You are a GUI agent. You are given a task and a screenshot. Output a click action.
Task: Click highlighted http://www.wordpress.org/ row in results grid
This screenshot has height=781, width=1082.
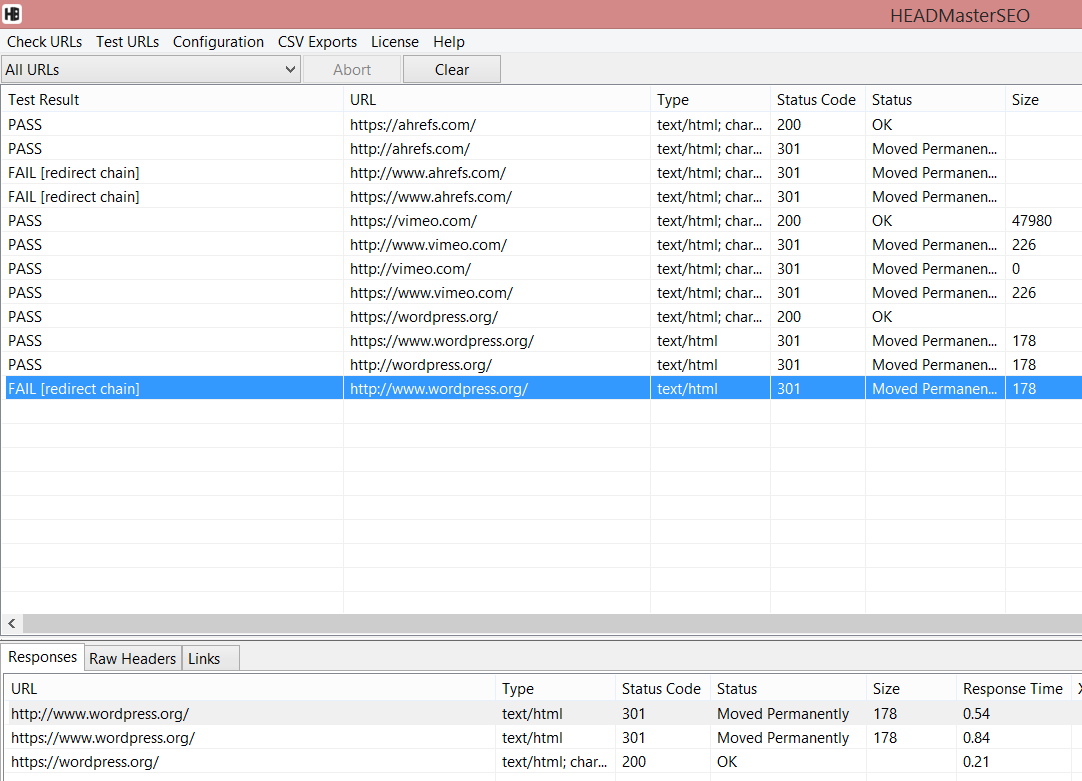coord(542,388)
